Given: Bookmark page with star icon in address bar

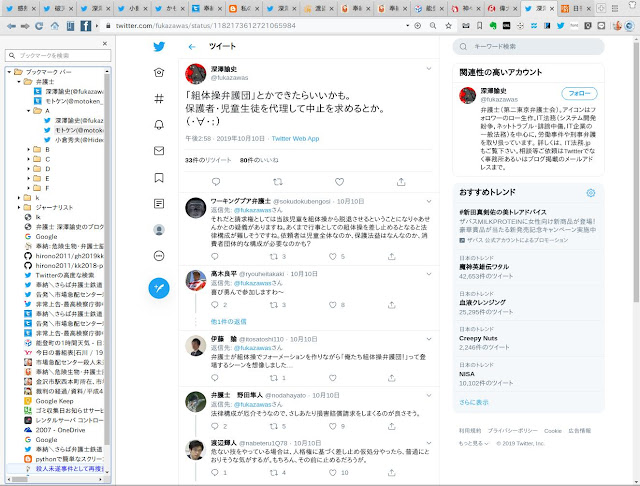Looking at the screenshot, I should (x=449, y=26).
